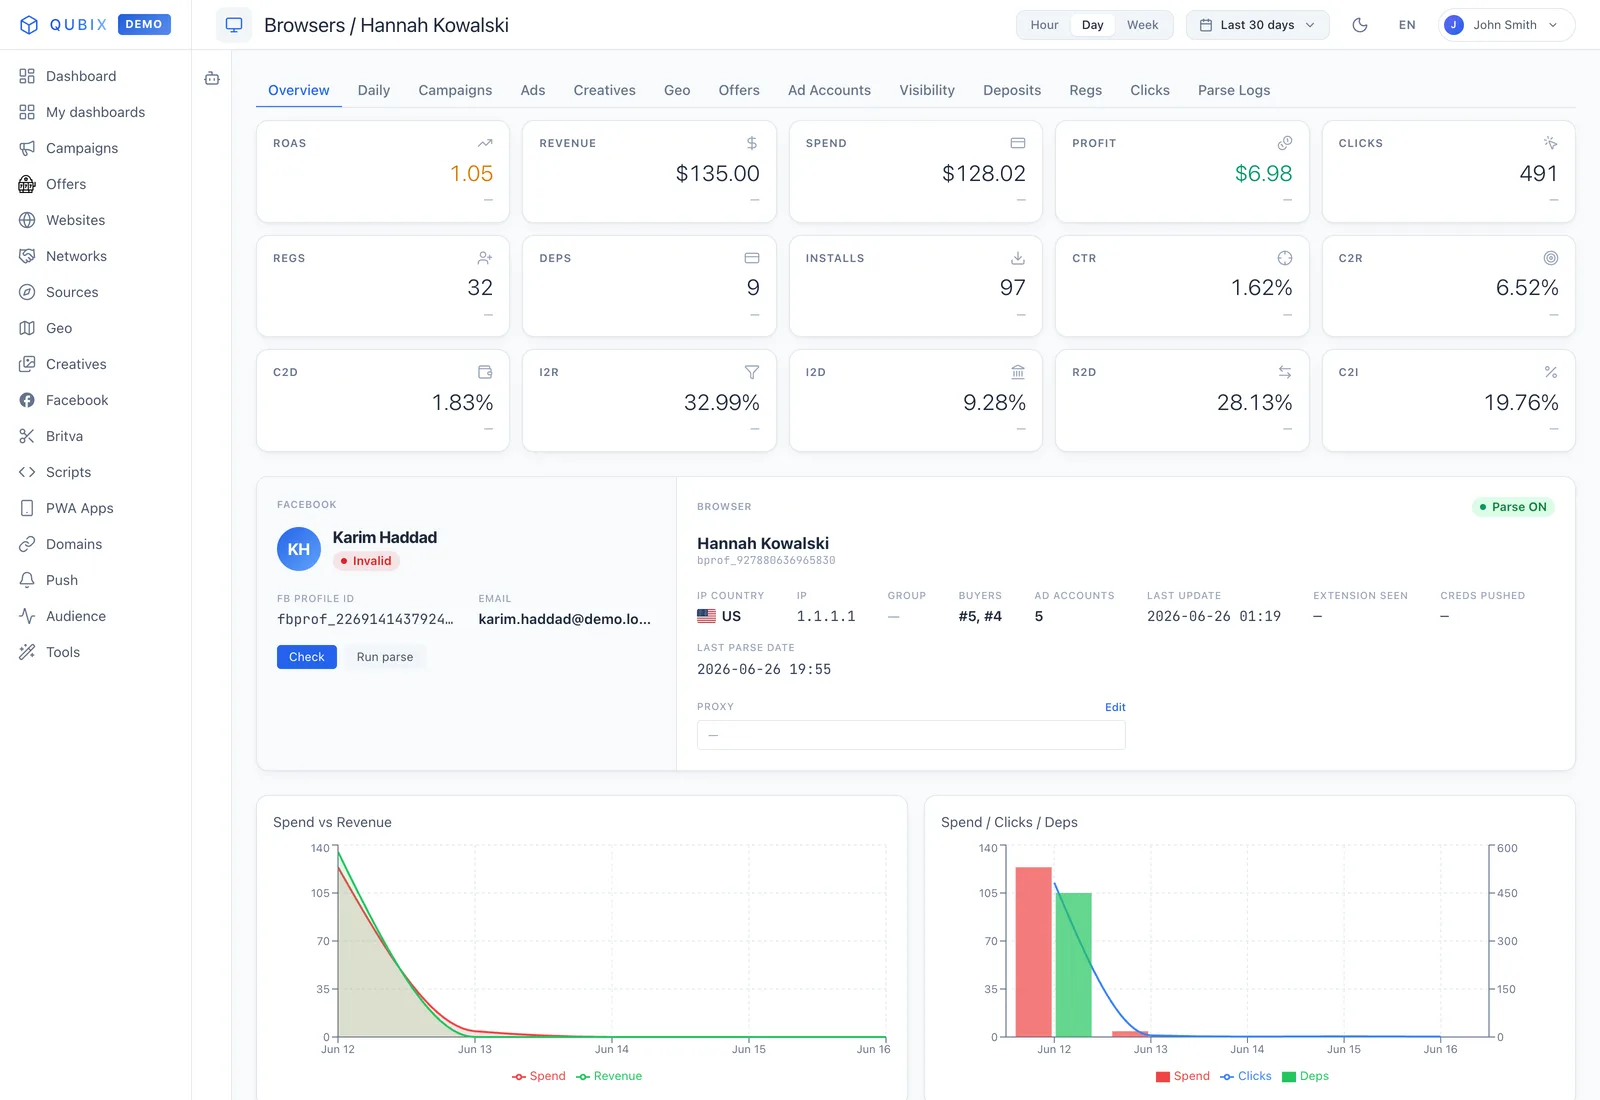This screenshot has height=1100, width=1600.
Task: Click the empty Proxy input field
Action: (911, 735)
